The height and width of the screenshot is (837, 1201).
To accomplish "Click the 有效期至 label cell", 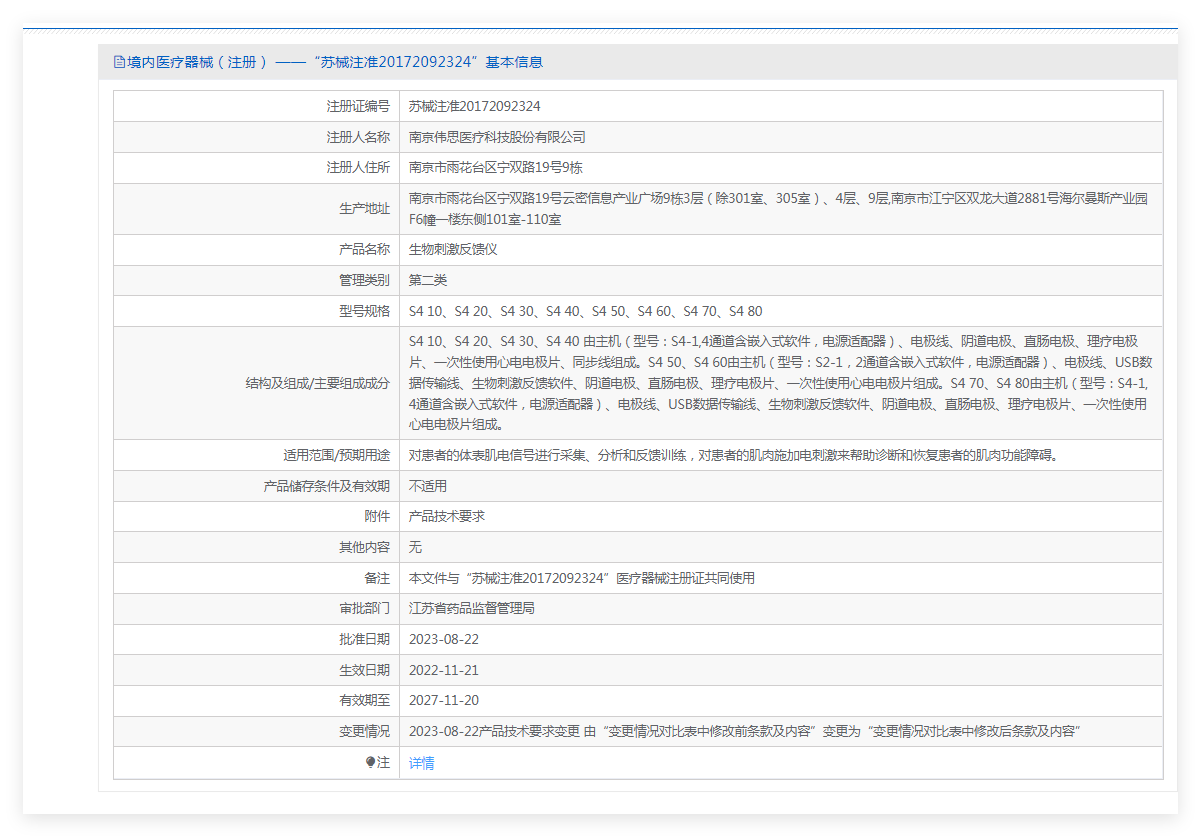I will (256, 701).
